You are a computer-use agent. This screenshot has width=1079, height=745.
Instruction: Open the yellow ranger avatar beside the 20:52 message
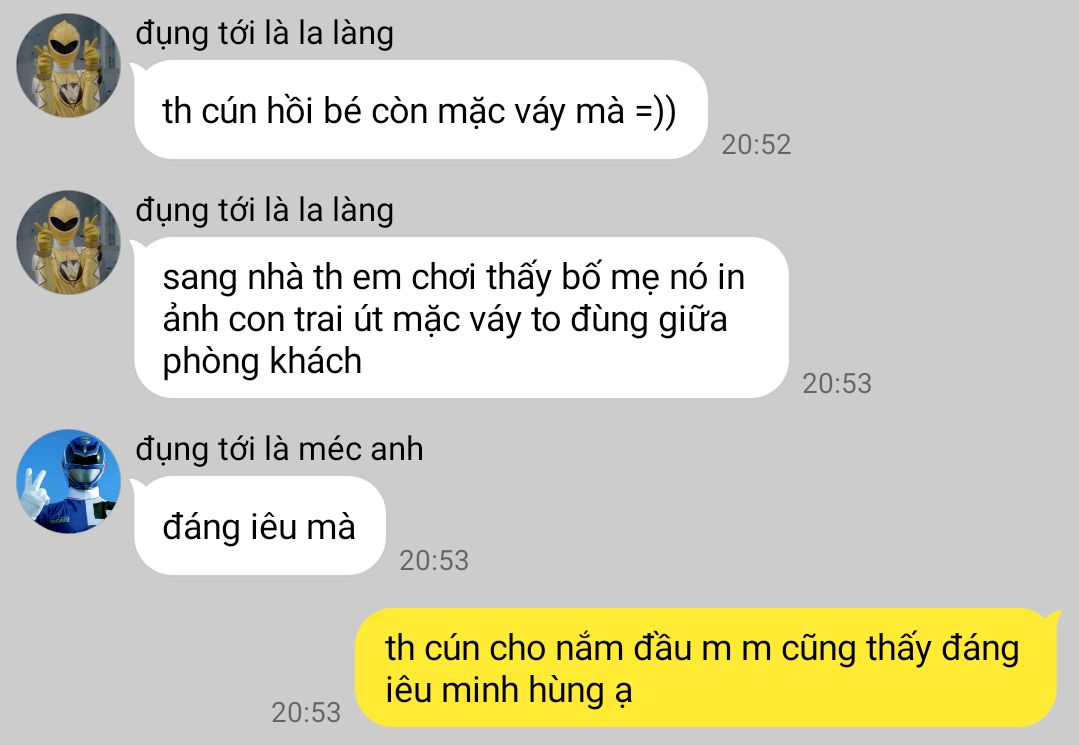click(68, 65)
